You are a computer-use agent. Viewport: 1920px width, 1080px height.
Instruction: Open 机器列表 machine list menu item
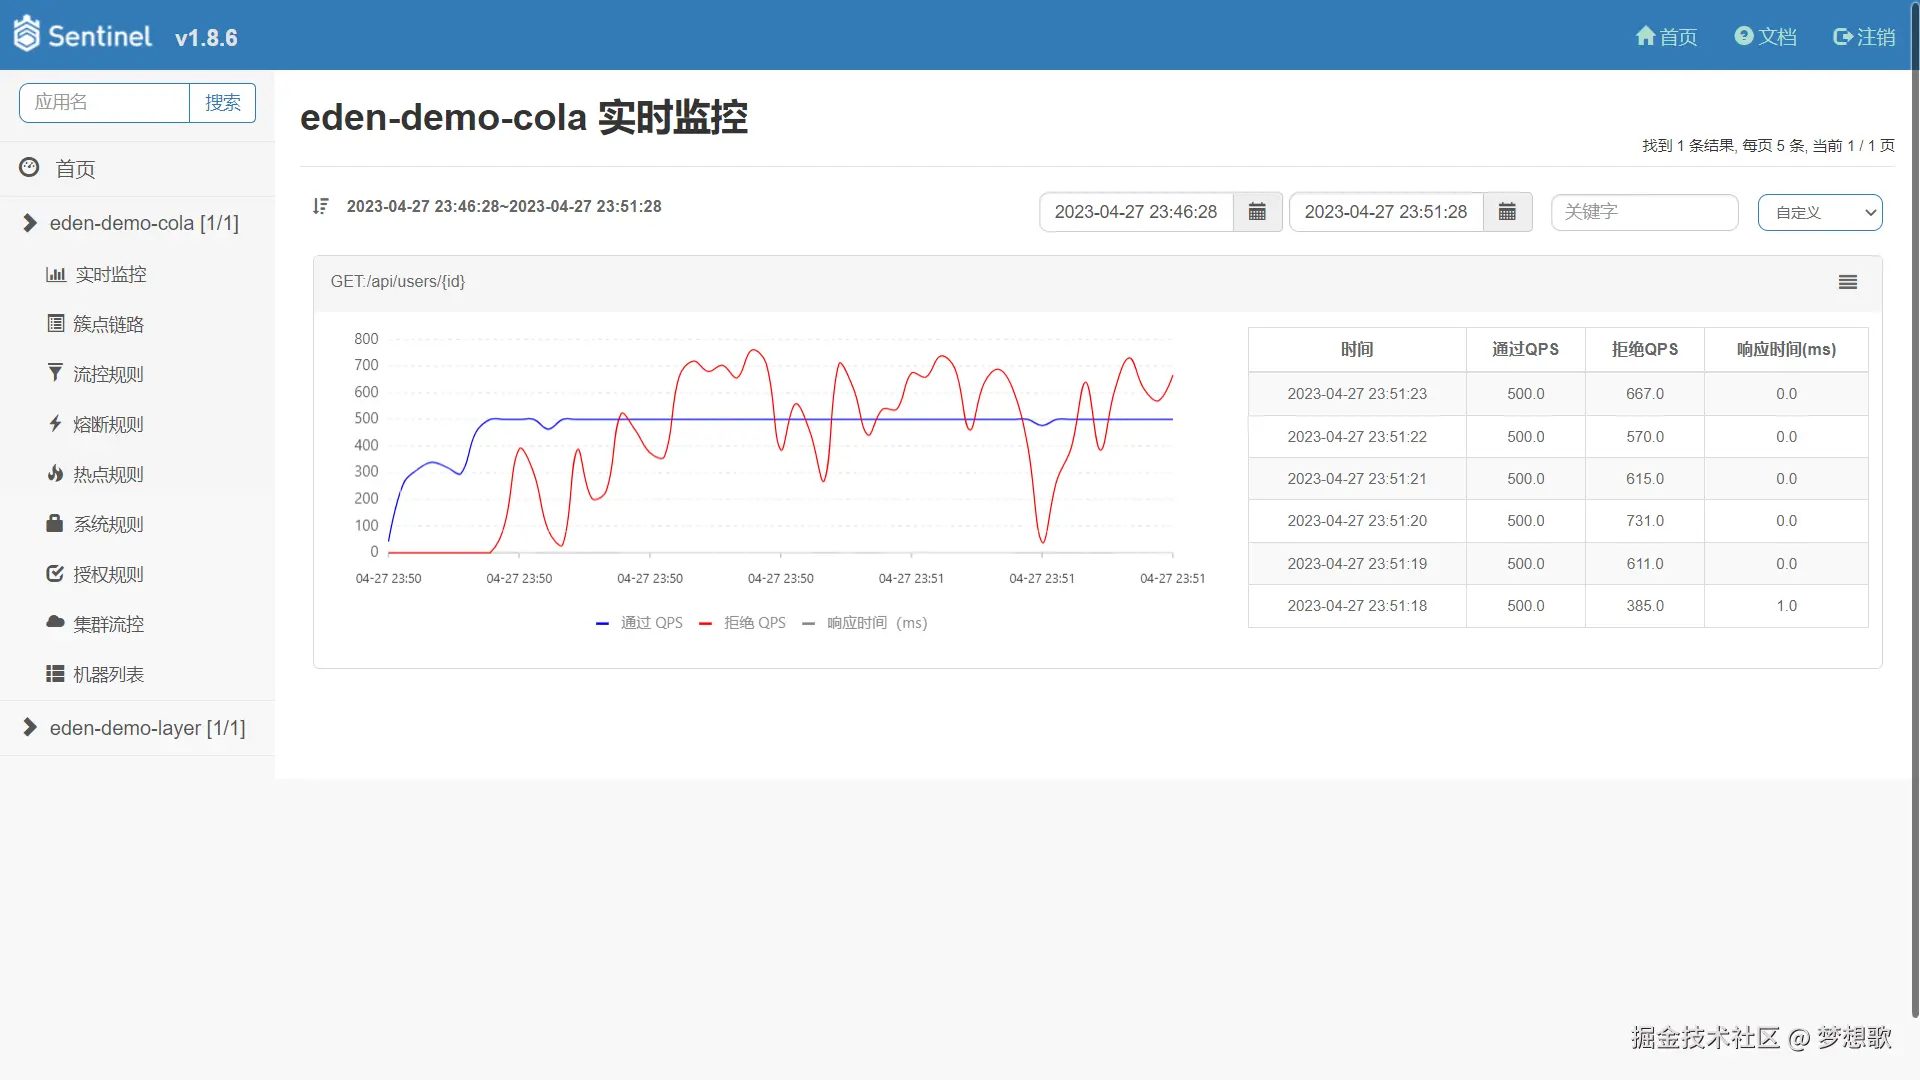[x=108, y=674]
